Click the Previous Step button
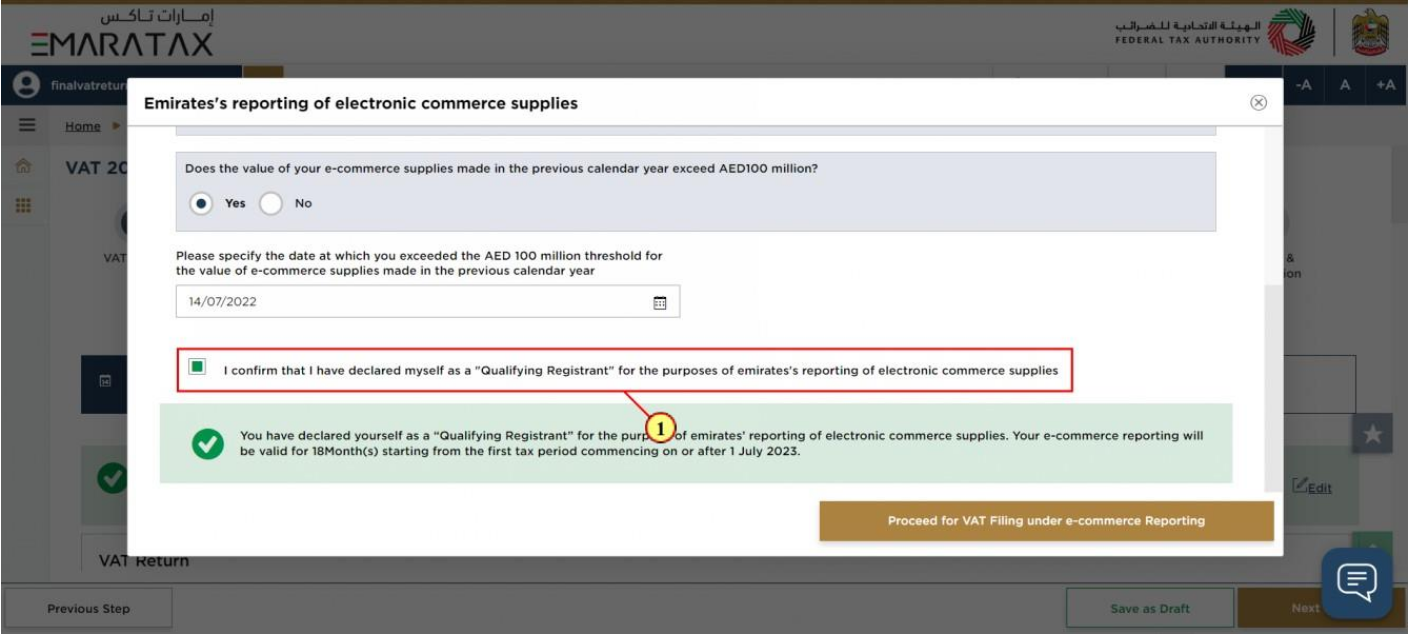Image resolution: width=1408 pixels, height=634 pixels. coord(89,608)
